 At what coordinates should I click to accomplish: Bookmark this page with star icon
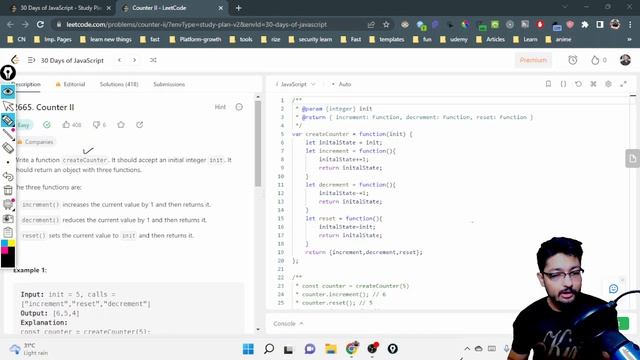point(386,24)
